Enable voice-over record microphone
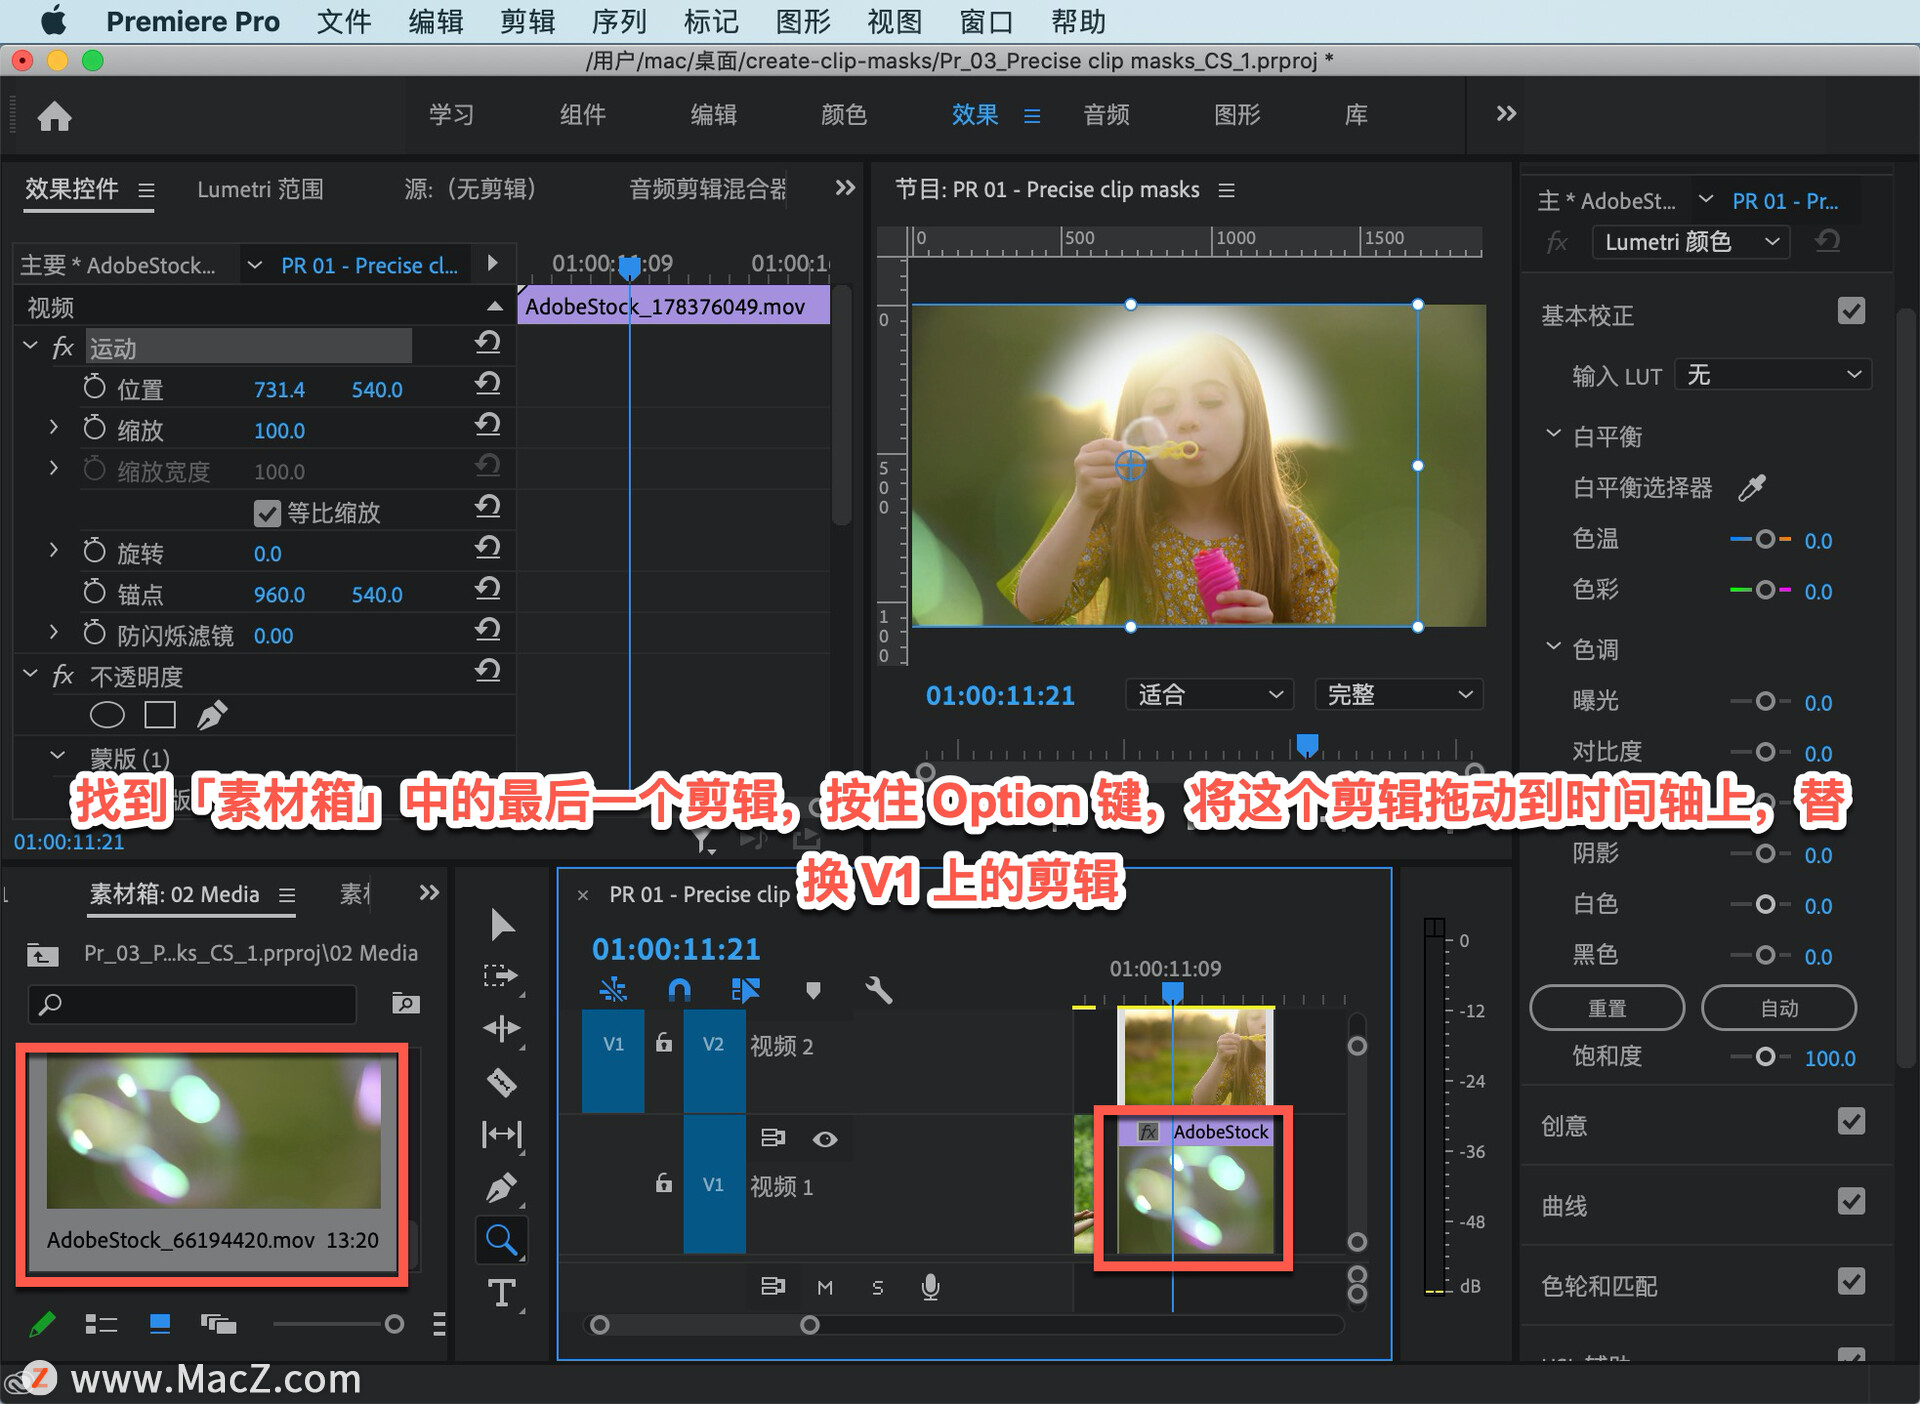 pos(930,1287)
